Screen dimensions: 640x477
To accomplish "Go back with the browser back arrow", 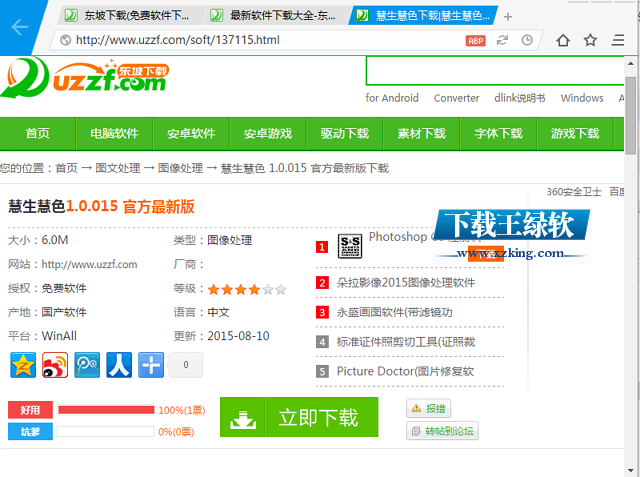I will coord(19,27).
